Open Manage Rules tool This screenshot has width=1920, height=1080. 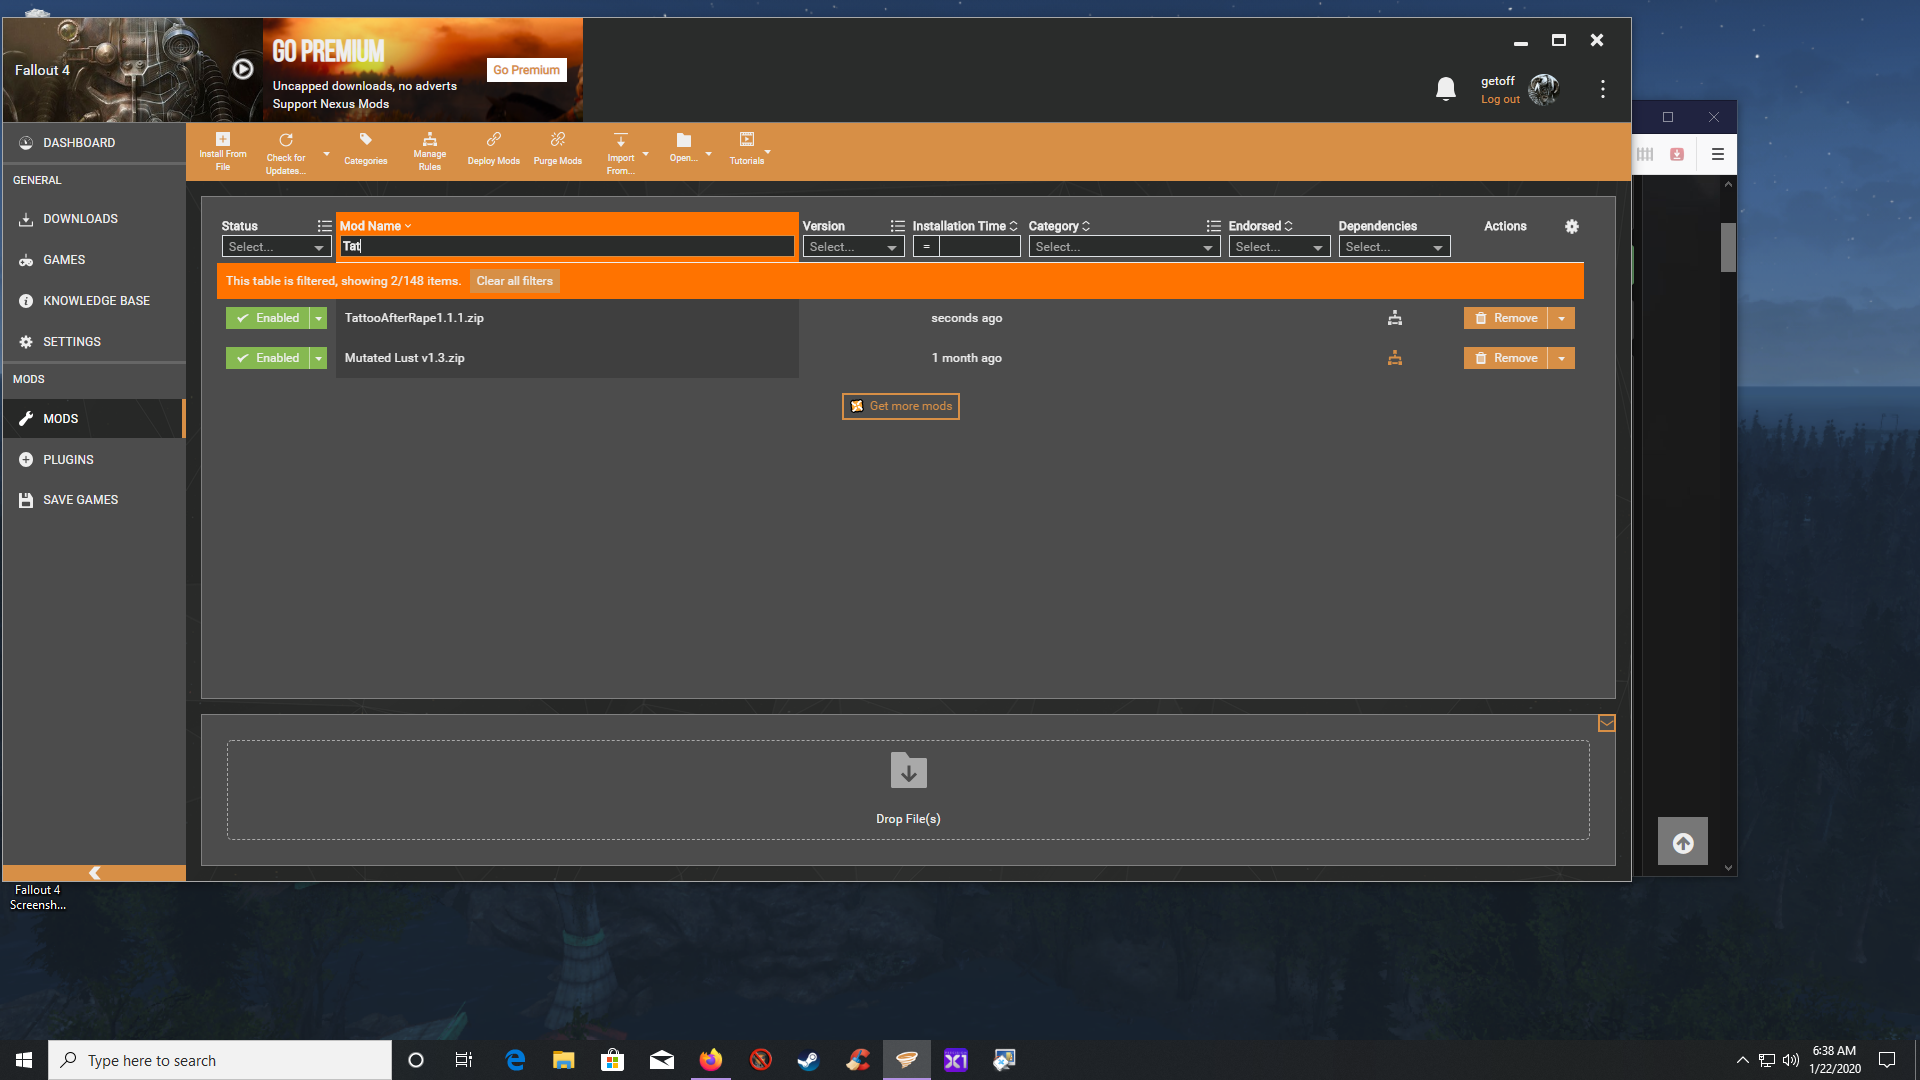click(x=429, y=152)
